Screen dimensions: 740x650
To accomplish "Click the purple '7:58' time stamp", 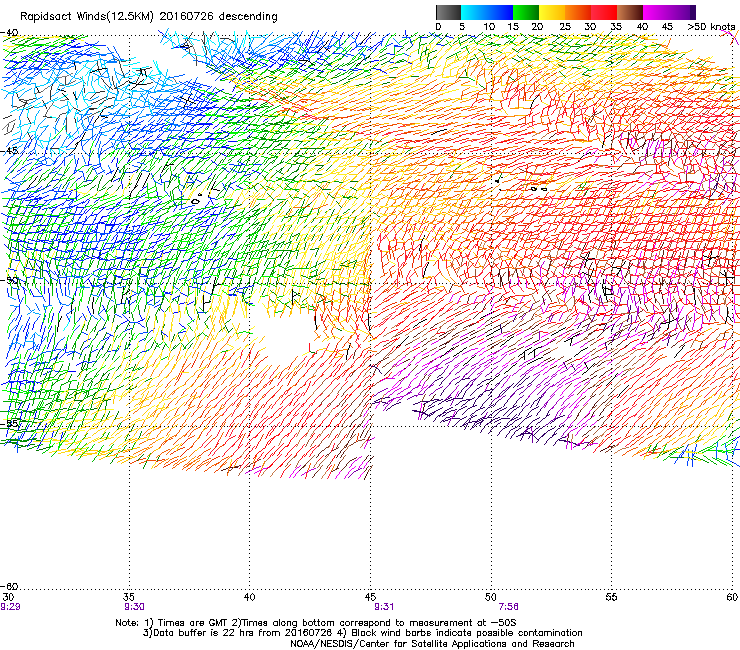I will 508,607.
